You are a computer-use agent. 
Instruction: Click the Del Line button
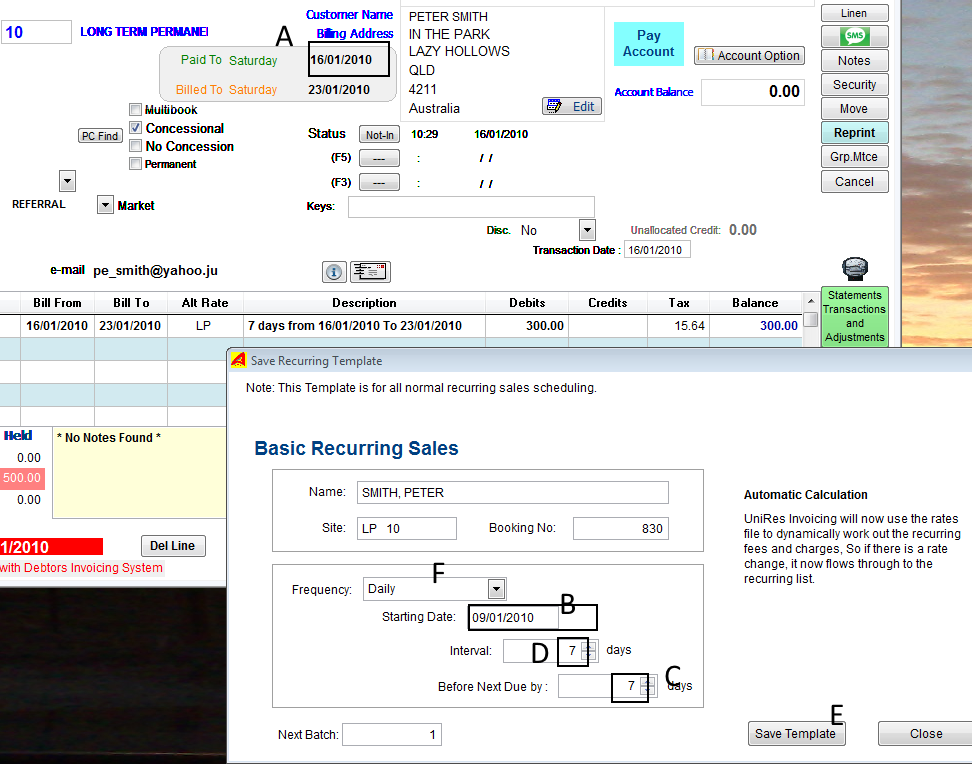tap(173, 546)
